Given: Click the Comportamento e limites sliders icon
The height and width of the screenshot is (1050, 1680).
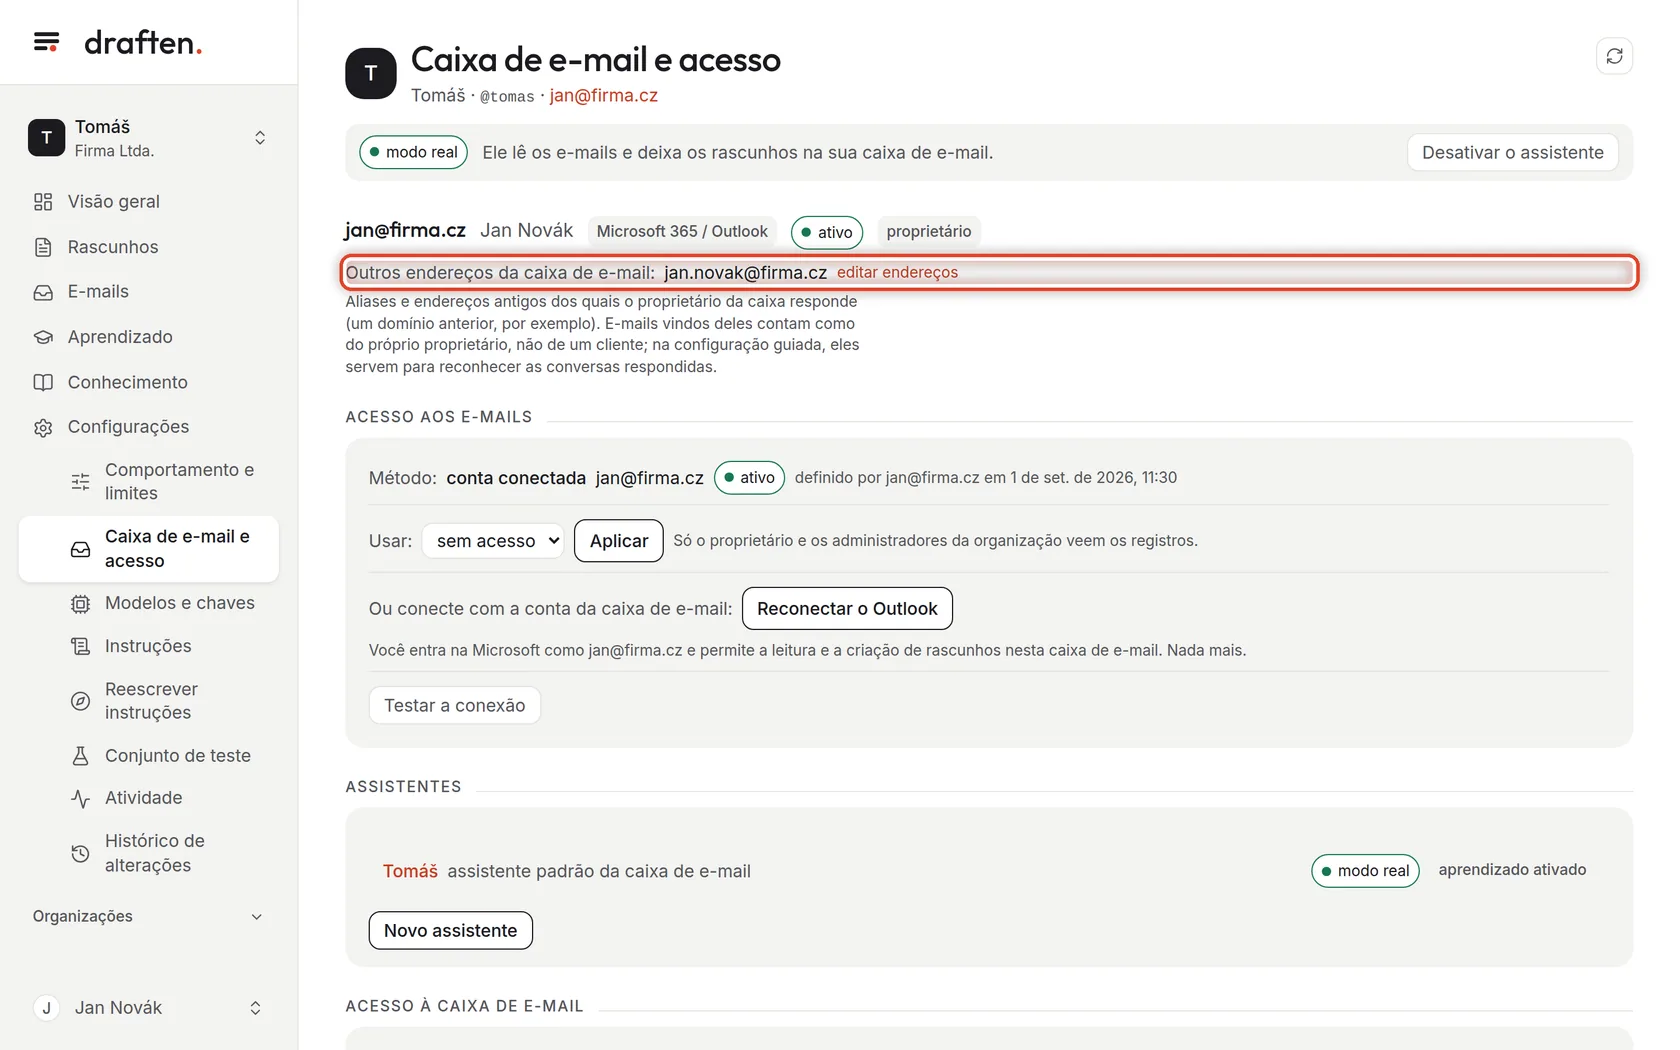Looking at the screenshot, I should pyautogui.click(x=81, y=482).
